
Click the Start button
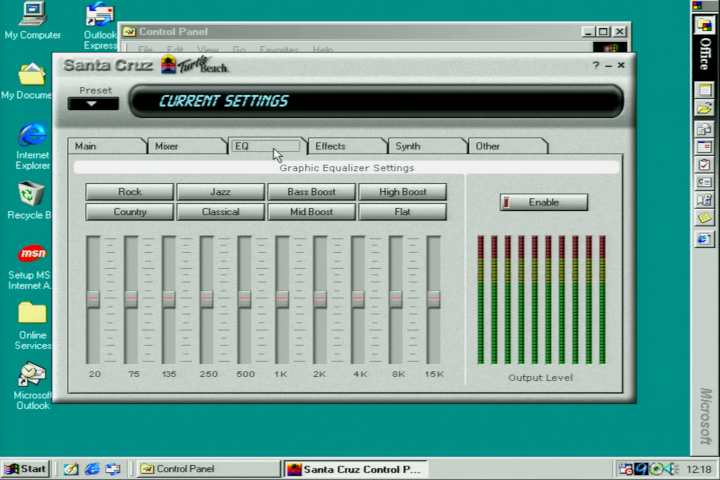pyautogui.click(x=25, y=469)
